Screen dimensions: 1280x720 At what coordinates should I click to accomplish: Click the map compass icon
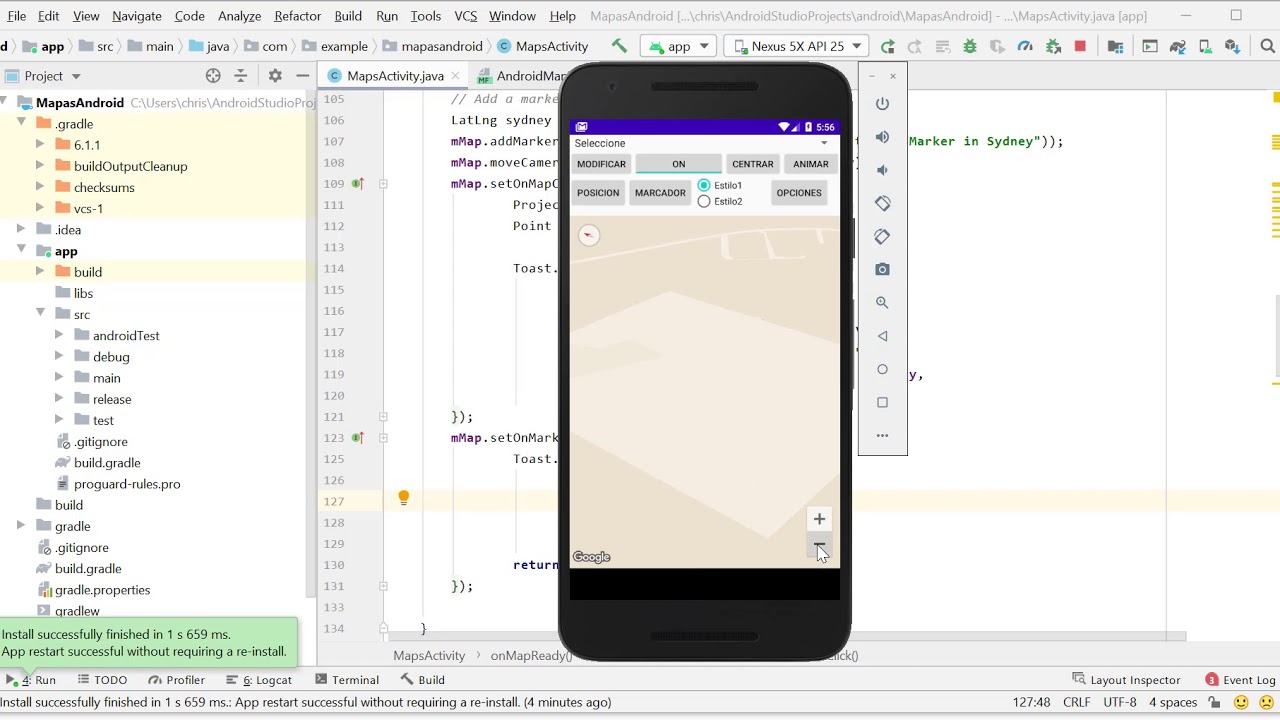tap(589, 235)
